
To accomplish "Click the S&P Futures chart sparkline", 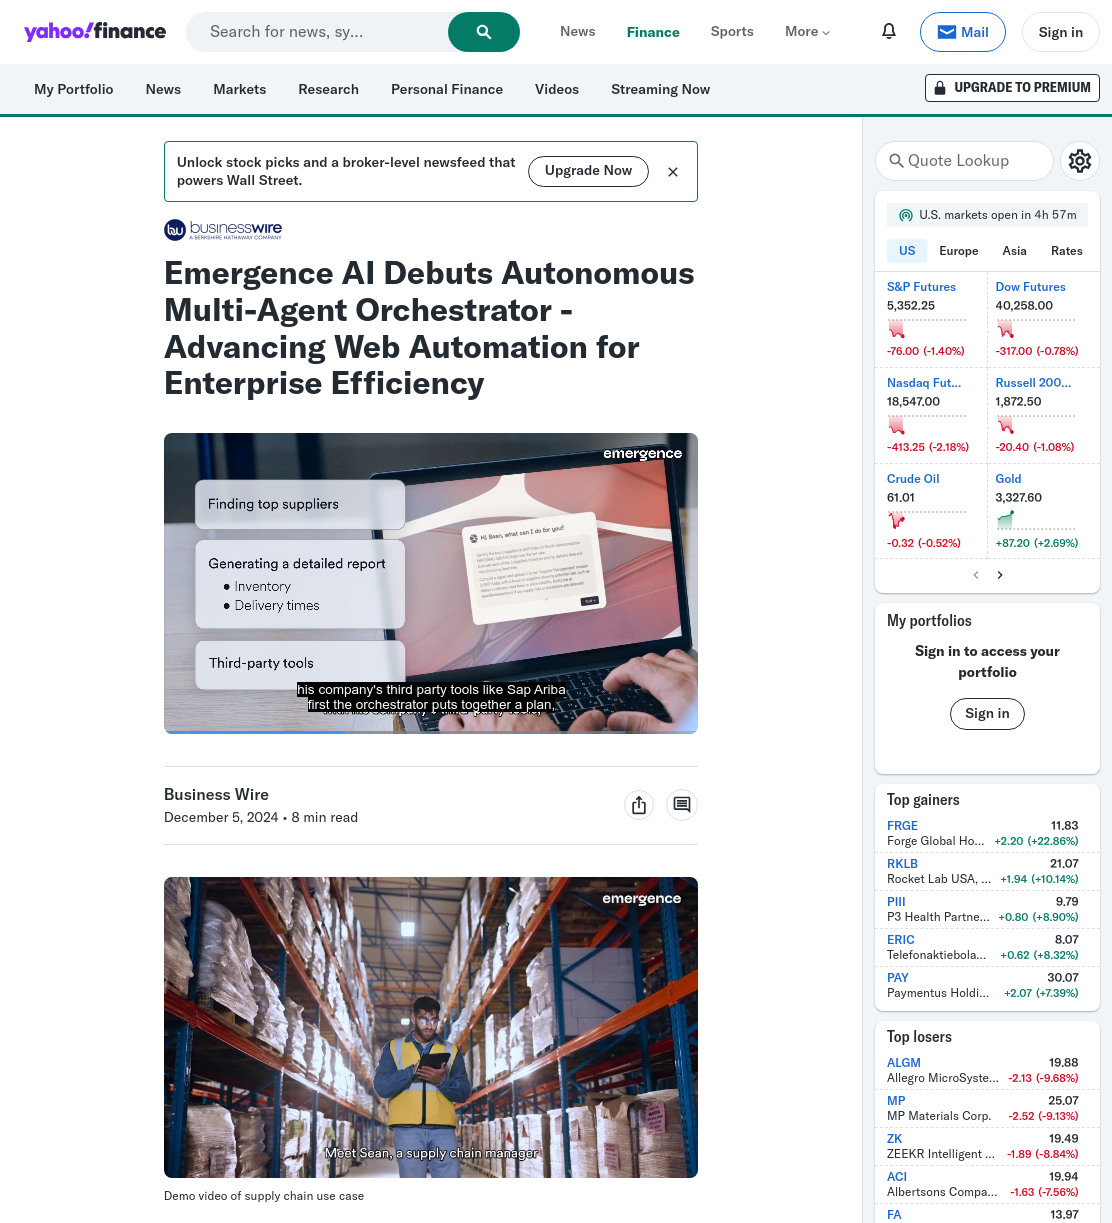I will [x=927, y=328].
